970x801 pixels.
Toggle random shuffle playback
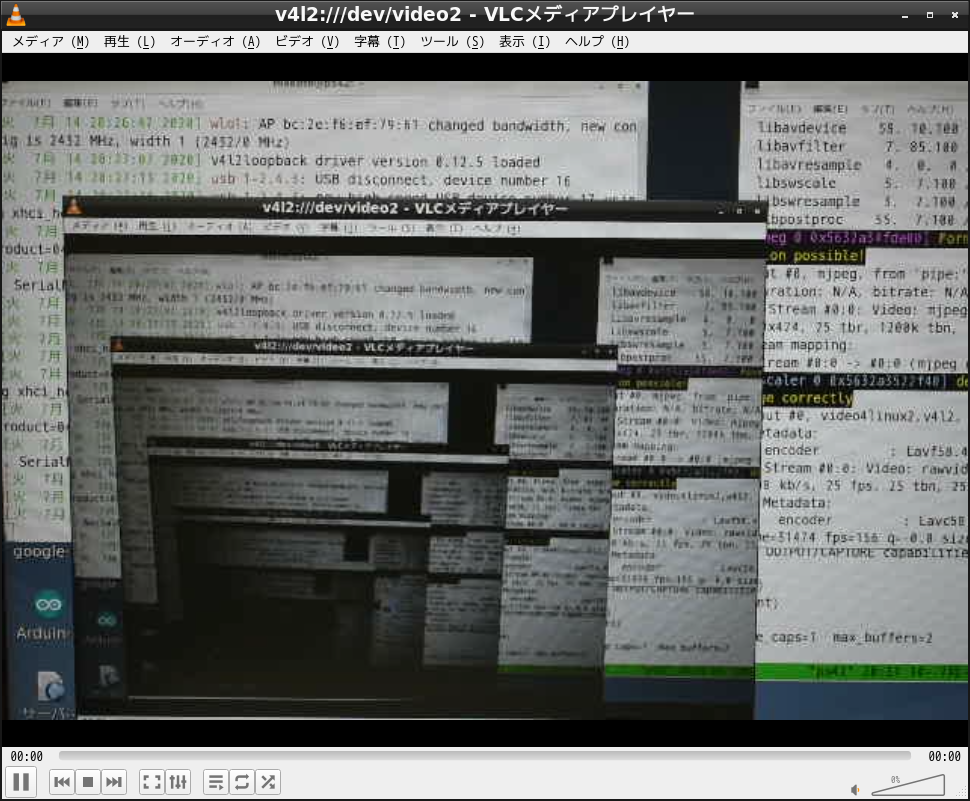268,782
